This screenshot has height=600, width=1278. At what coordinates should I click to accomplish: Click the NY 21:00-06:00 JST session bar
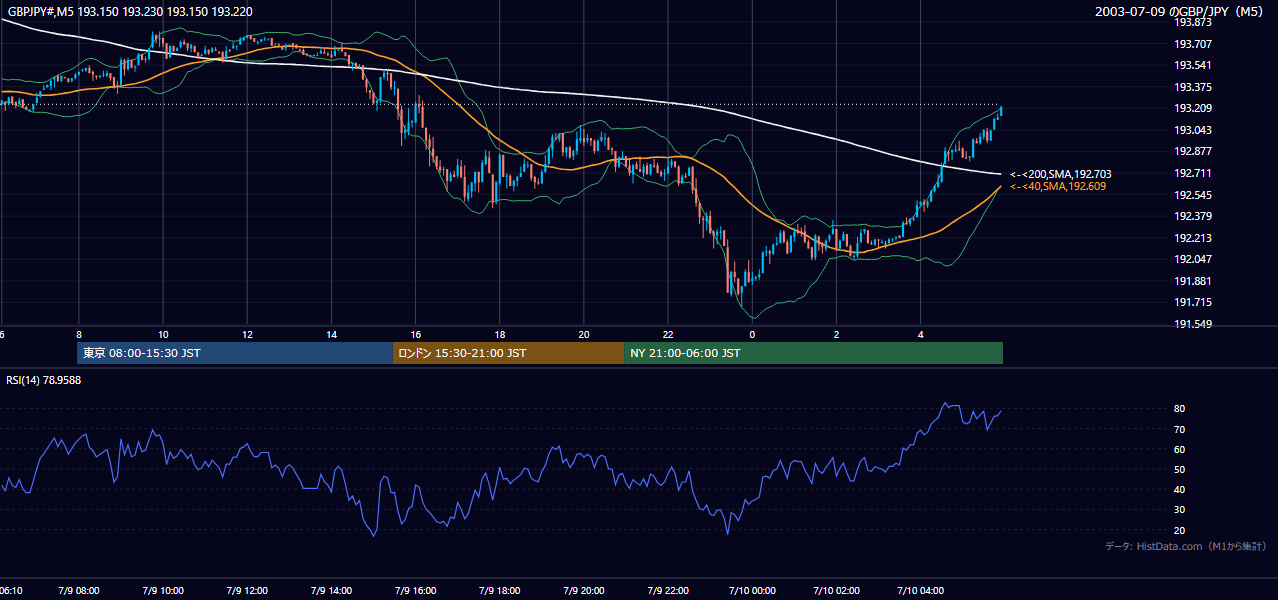click(814, 353)
